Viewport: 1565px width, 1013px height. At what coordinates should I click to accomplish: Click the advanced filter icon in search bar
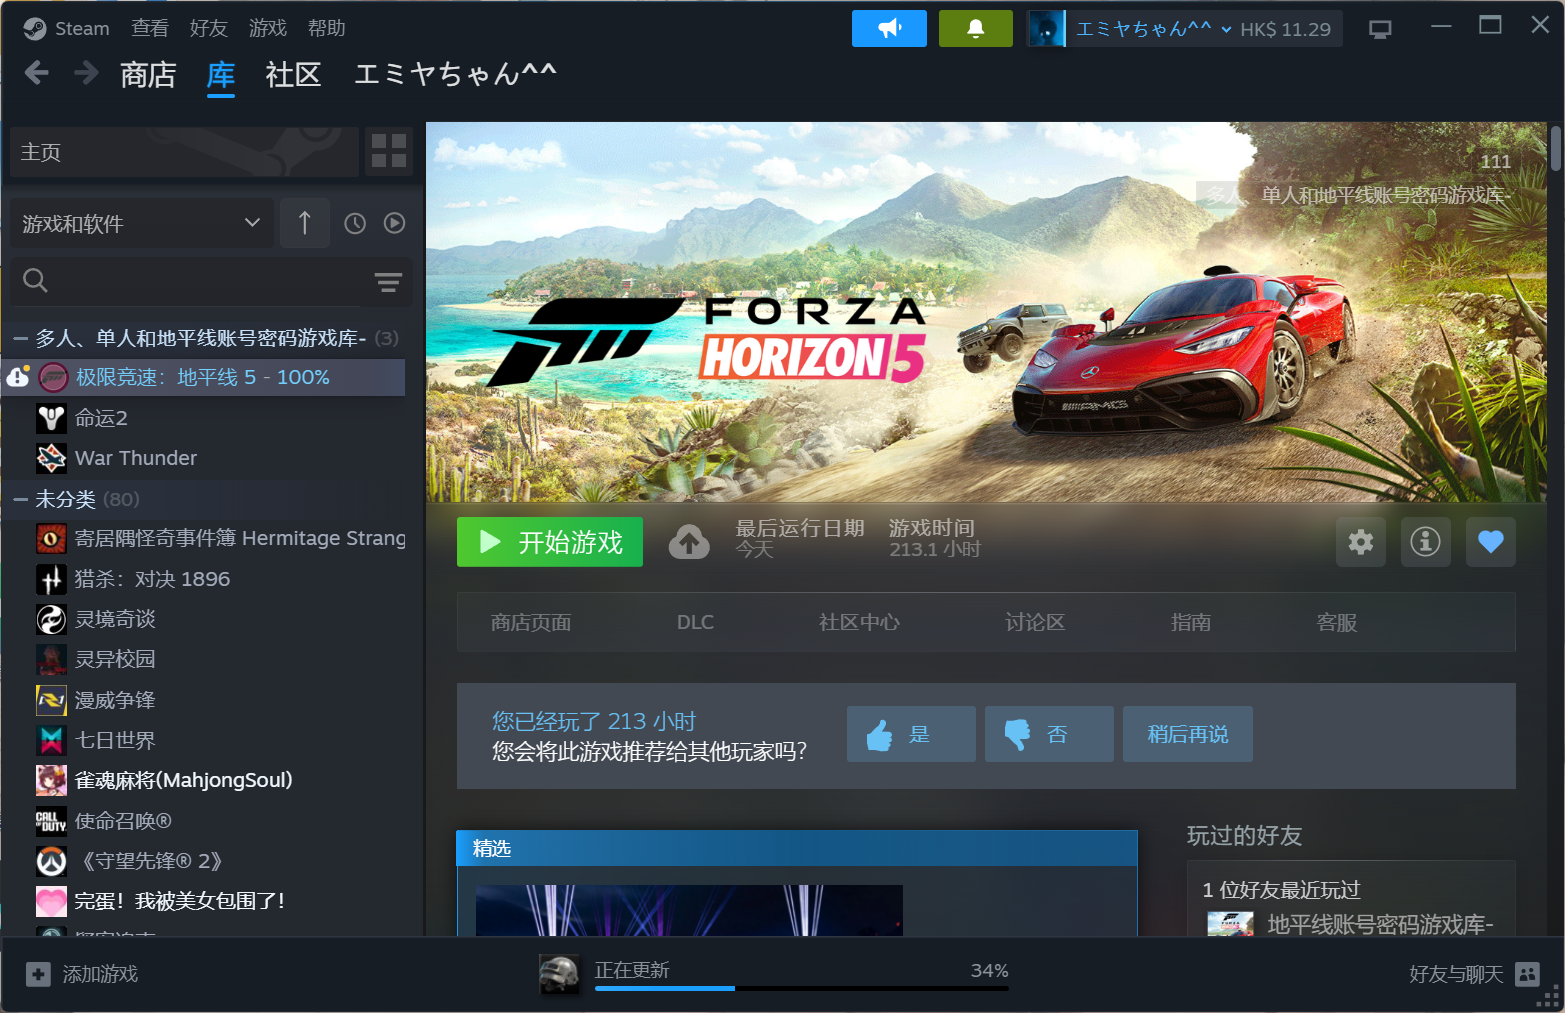click(x=388, y=282)
